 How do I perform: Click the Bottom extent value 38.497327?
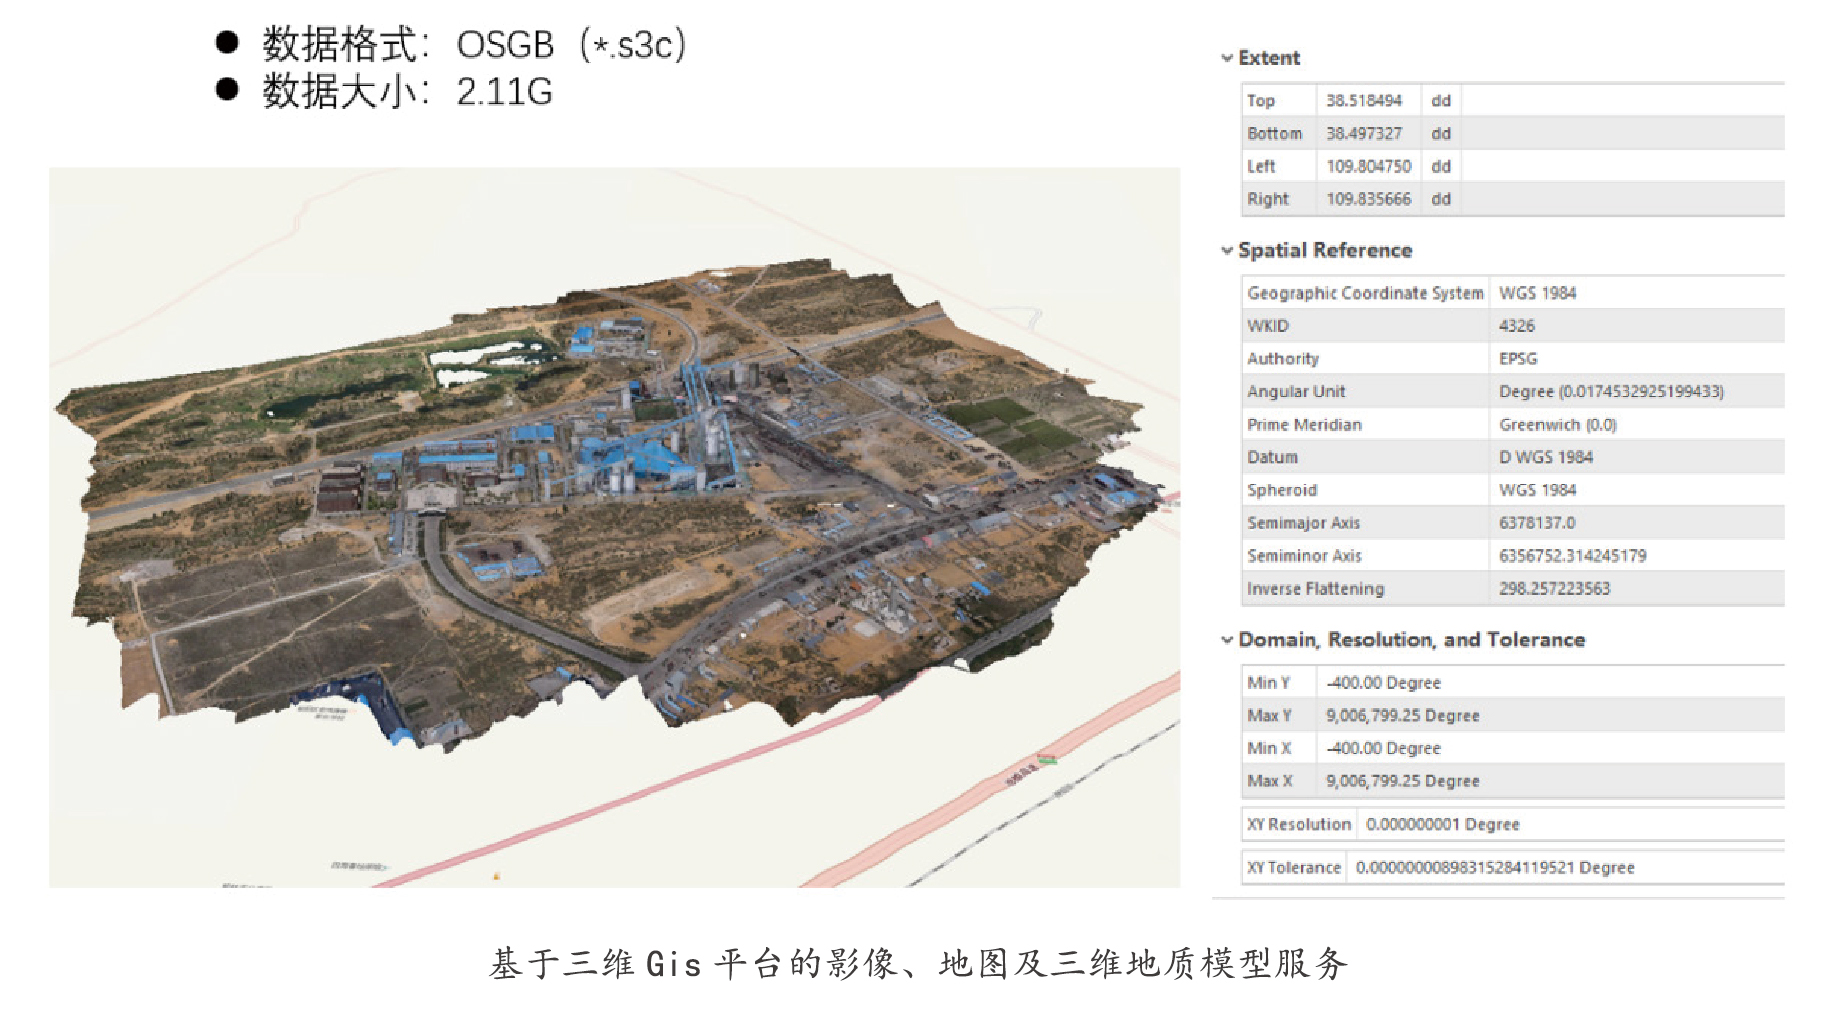point(1364,134)
